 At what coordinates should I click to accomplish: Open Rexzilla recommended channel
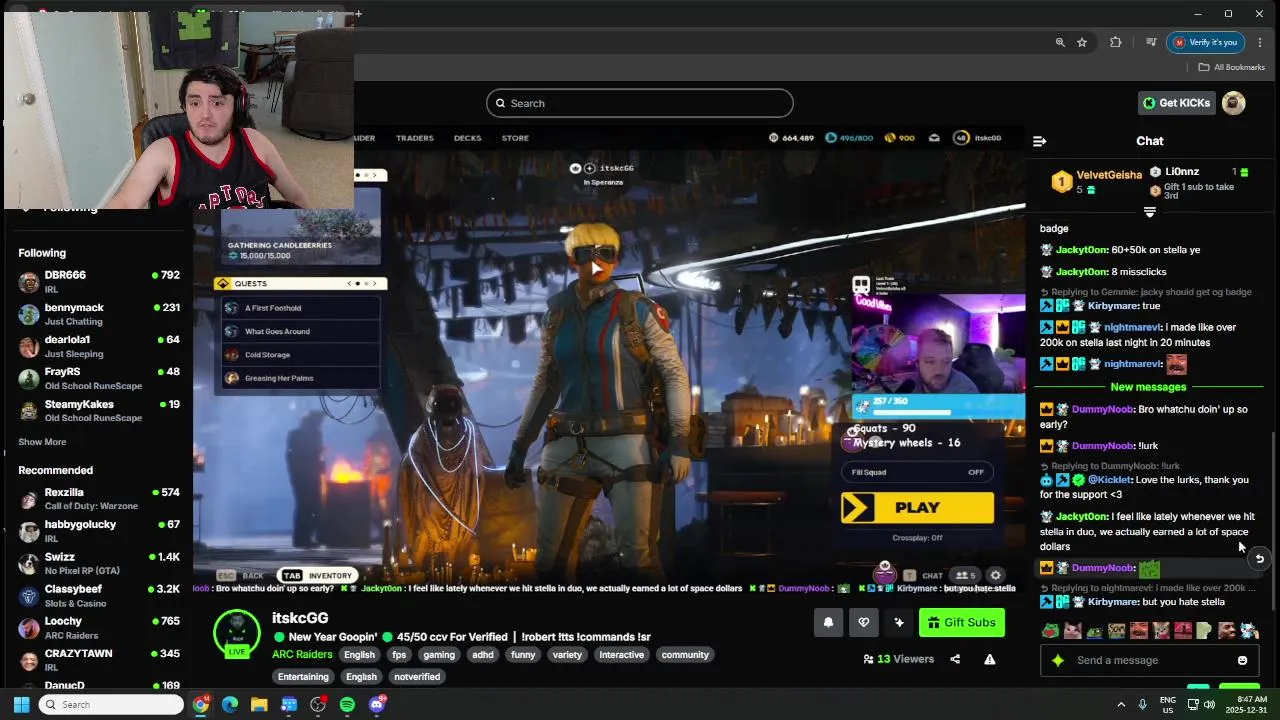(98, 498)
